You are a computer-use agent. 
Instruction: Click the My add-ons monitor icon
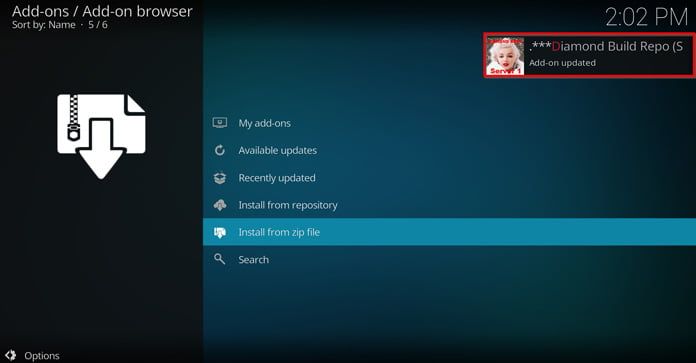coord(220,122)
